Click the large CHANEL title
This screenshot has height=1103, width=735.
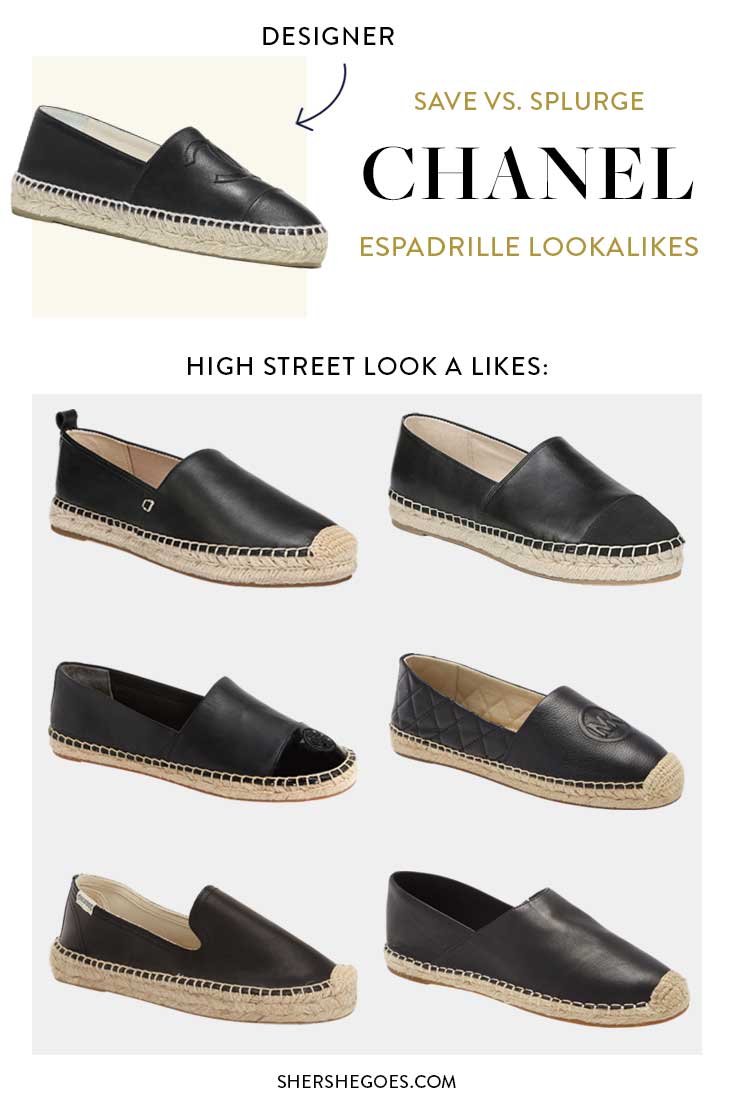tap(528, 174)
